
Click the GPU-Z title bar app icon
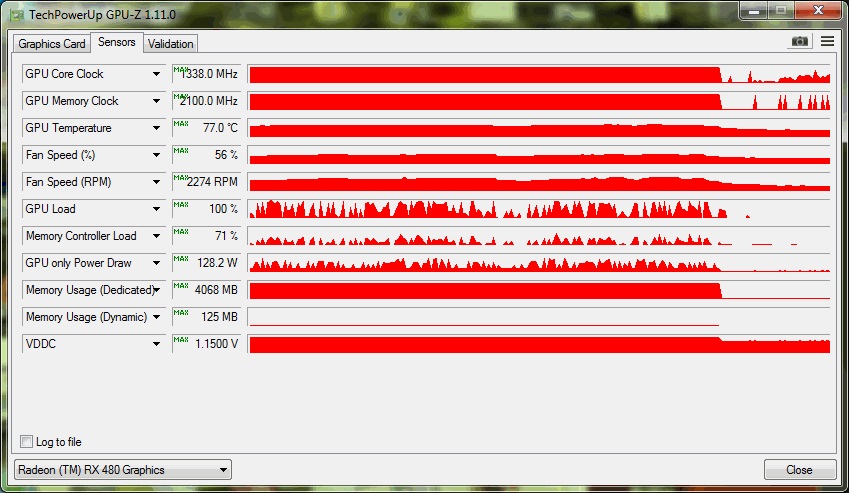pos(17,15)
